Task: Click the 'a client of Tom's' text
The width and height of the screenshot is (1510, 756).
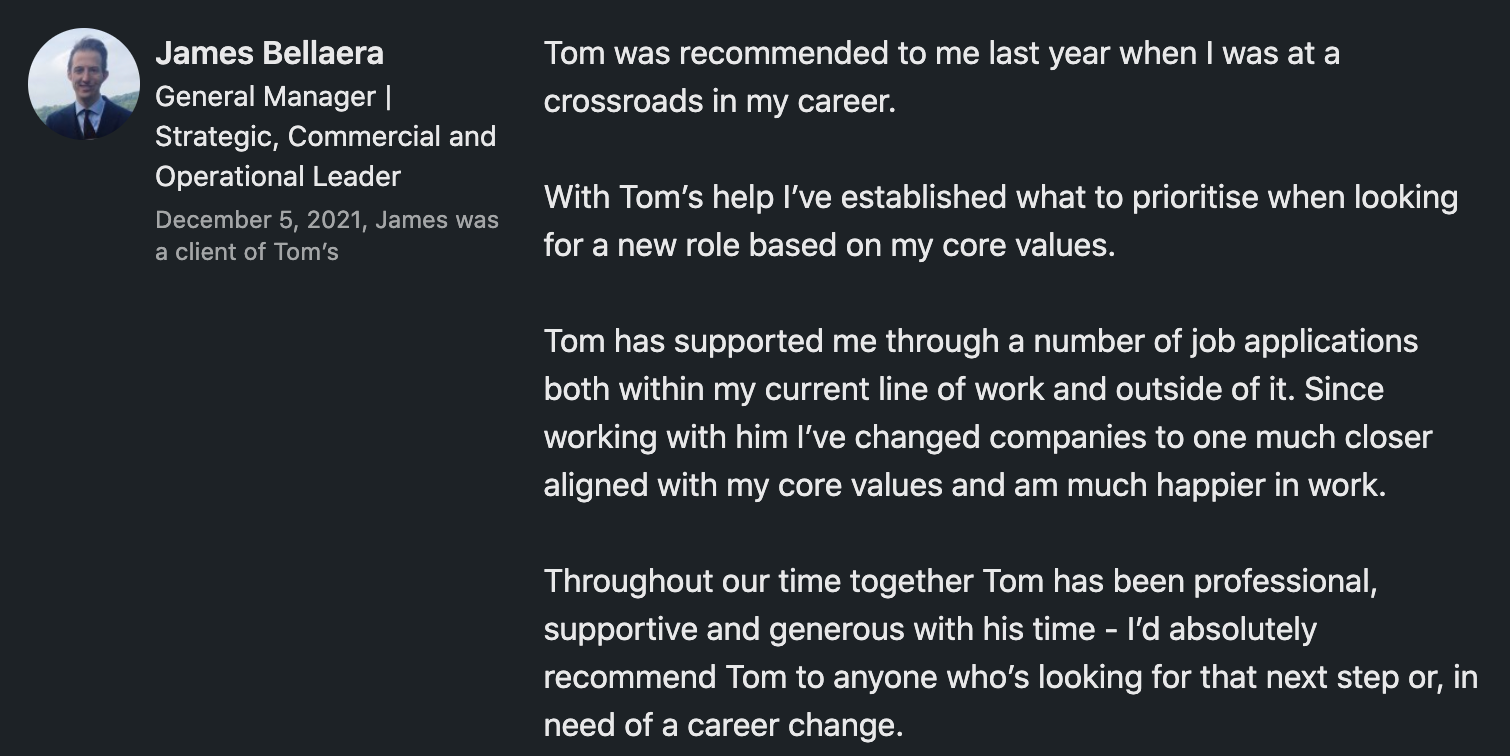Action: click(247, 252)
